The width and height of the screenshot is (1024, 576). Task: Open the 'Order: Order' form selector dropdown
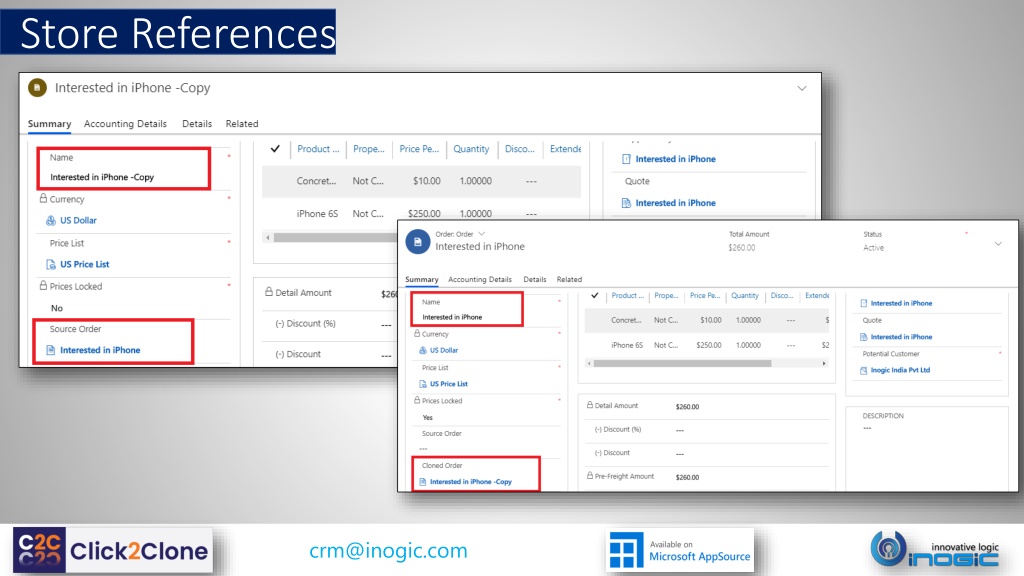click(x=482, y=234)
